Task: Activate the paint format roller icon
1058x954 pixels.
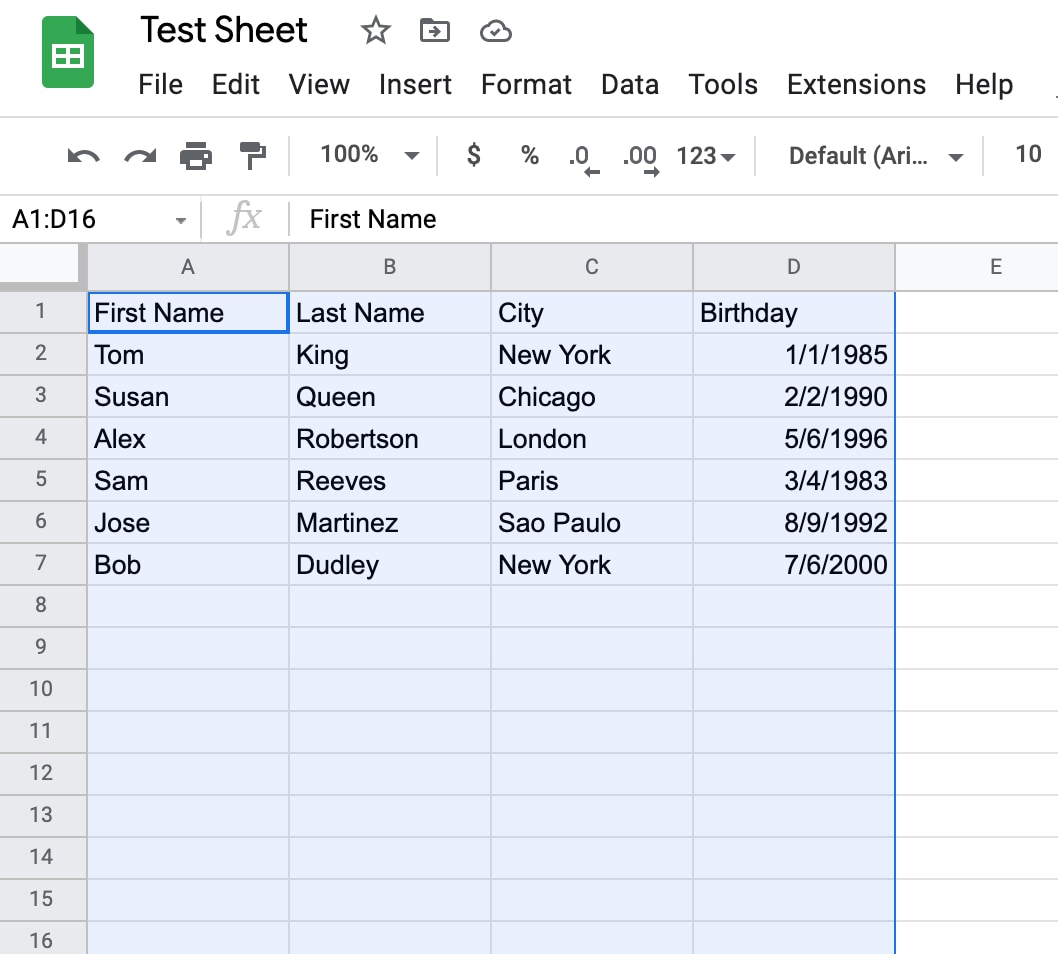Action: tap(253, 156)
